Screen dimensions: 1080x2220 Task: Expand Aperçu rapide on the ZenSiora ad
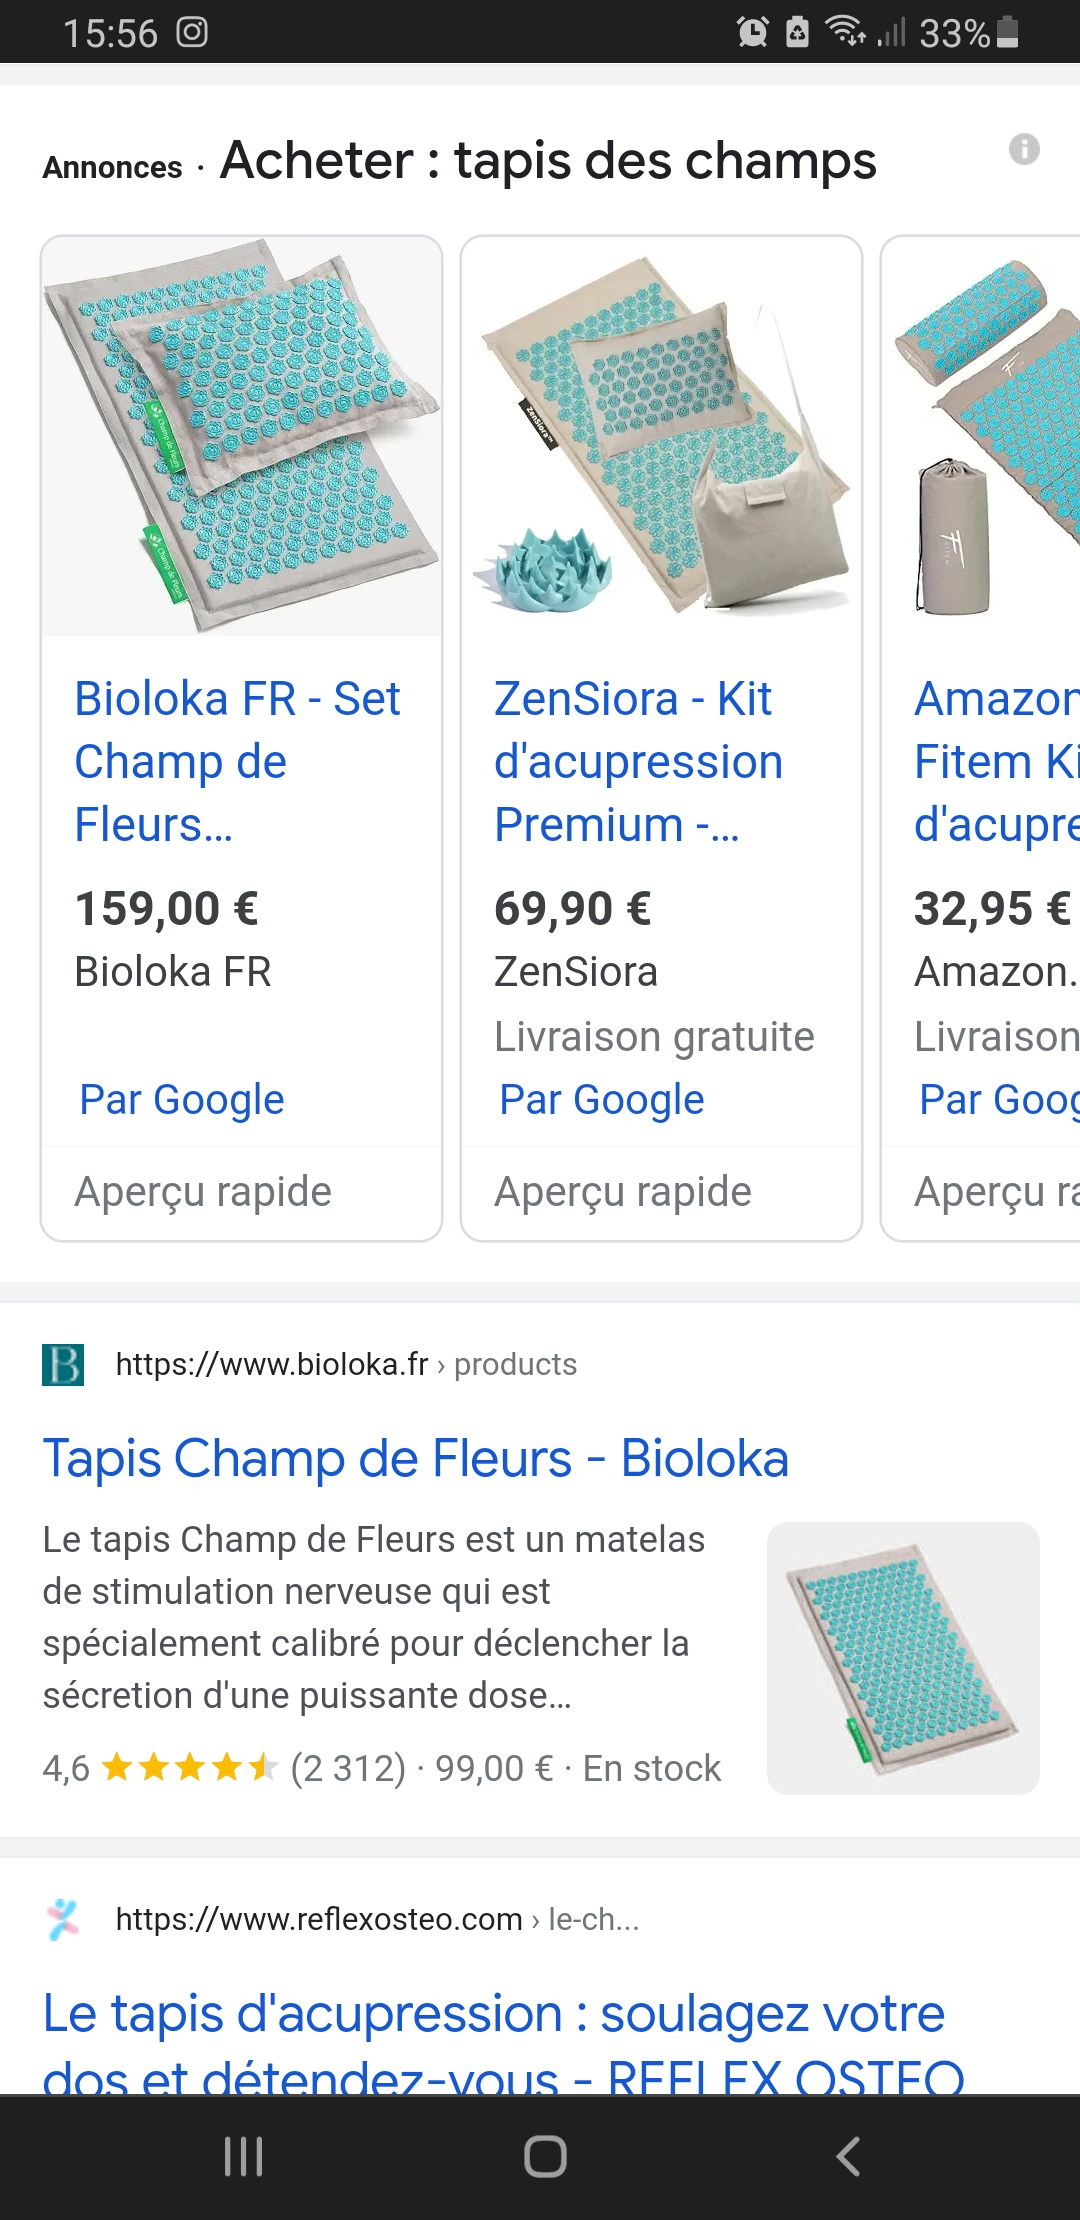(624, 1191)
